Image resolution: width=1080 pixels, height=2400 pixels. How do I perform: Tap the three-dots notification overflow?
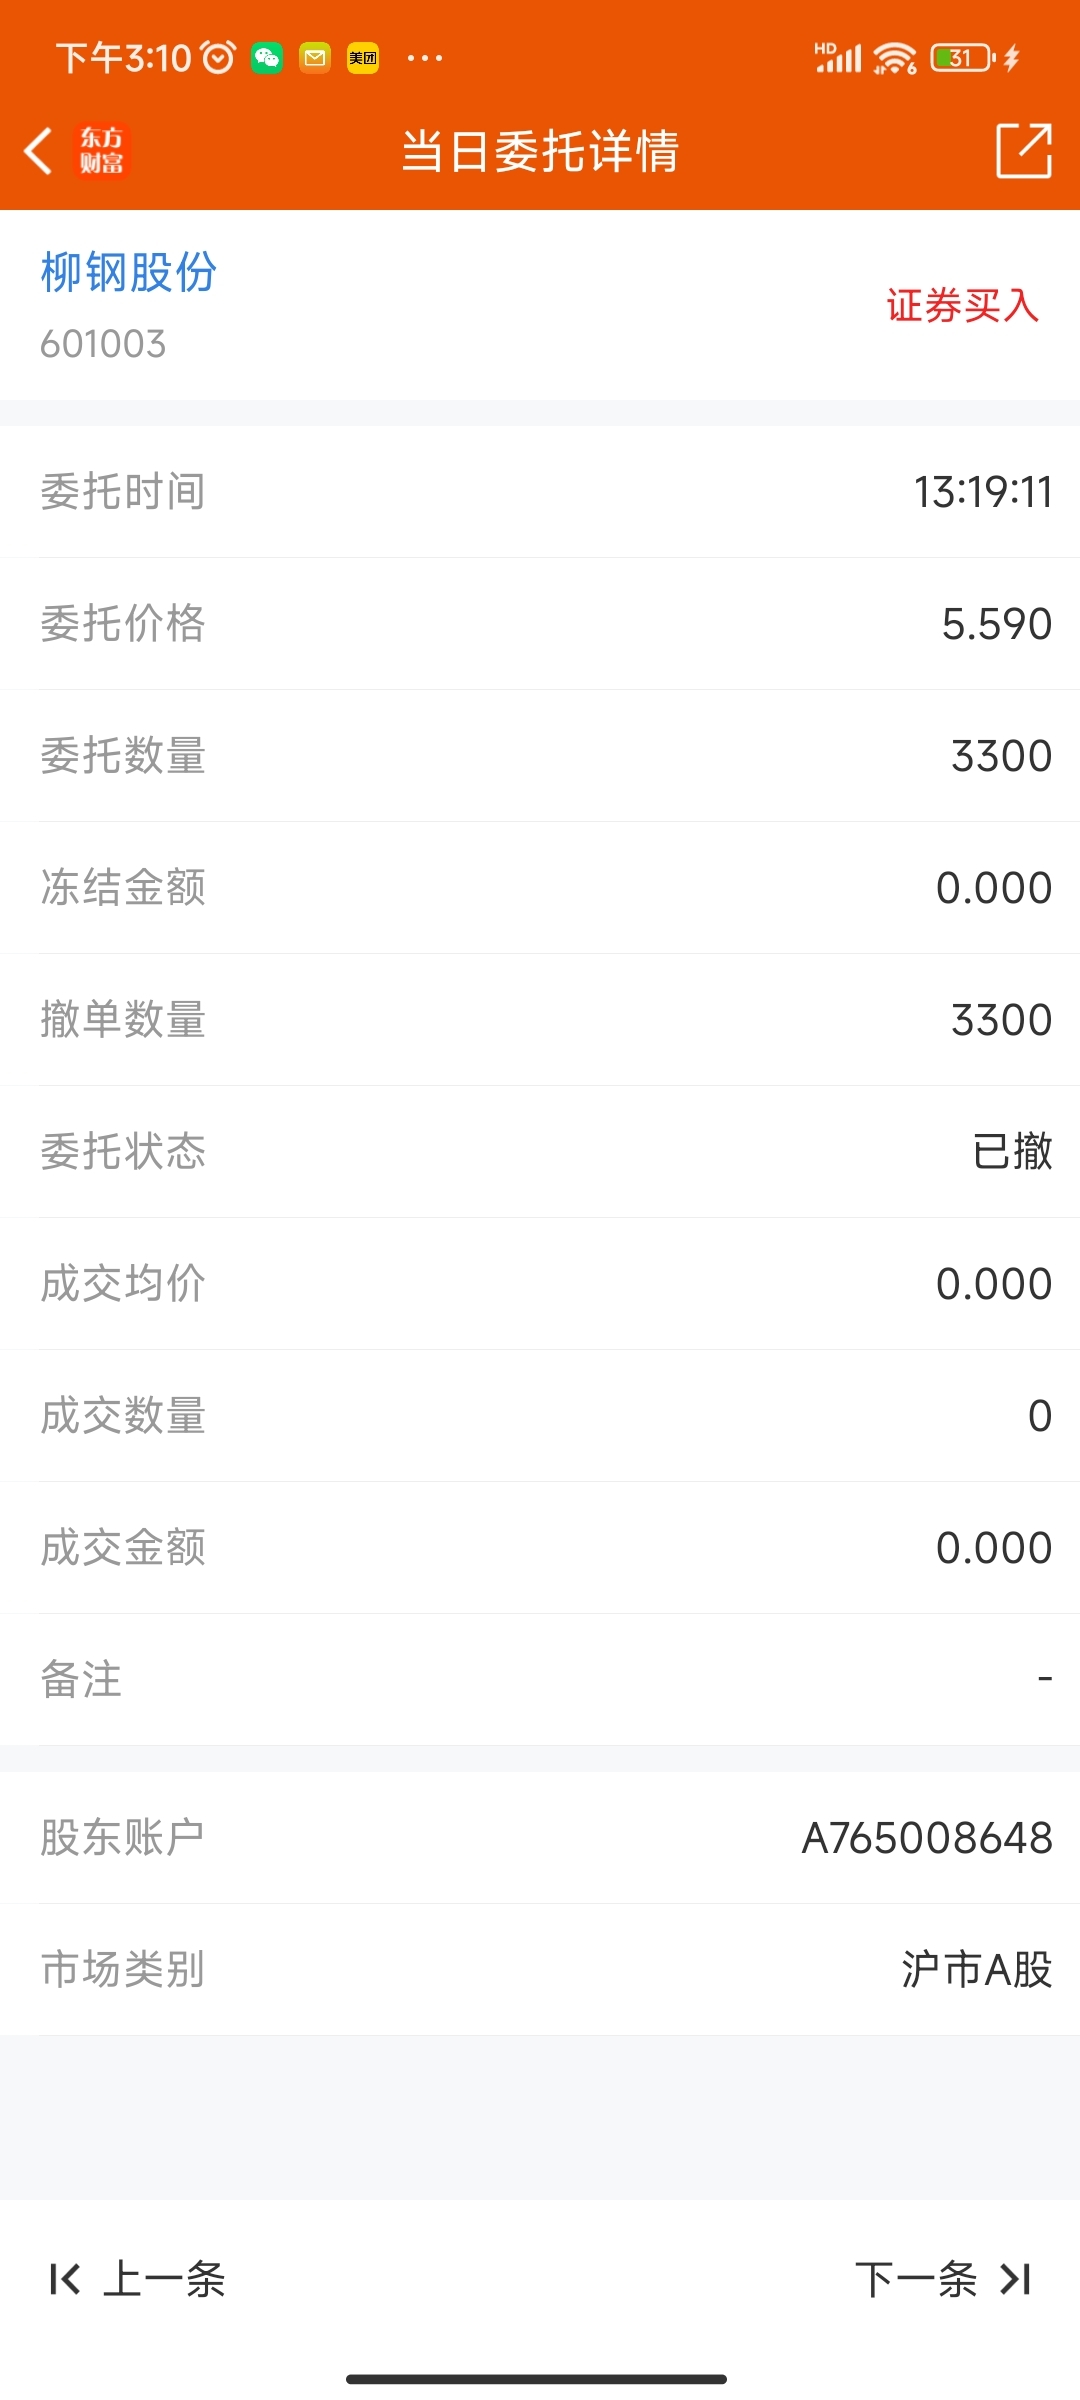[425, 58]
